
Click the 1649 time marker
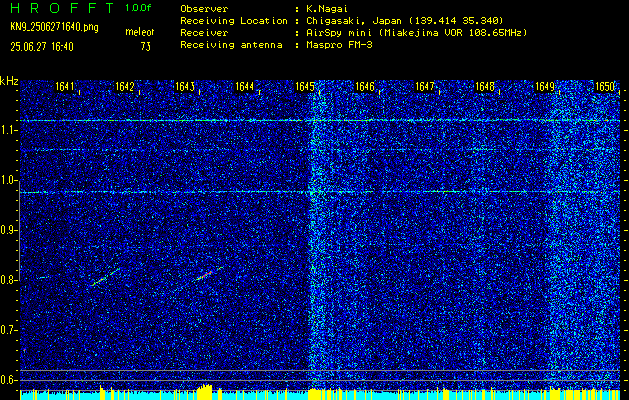tap(545, 87)
